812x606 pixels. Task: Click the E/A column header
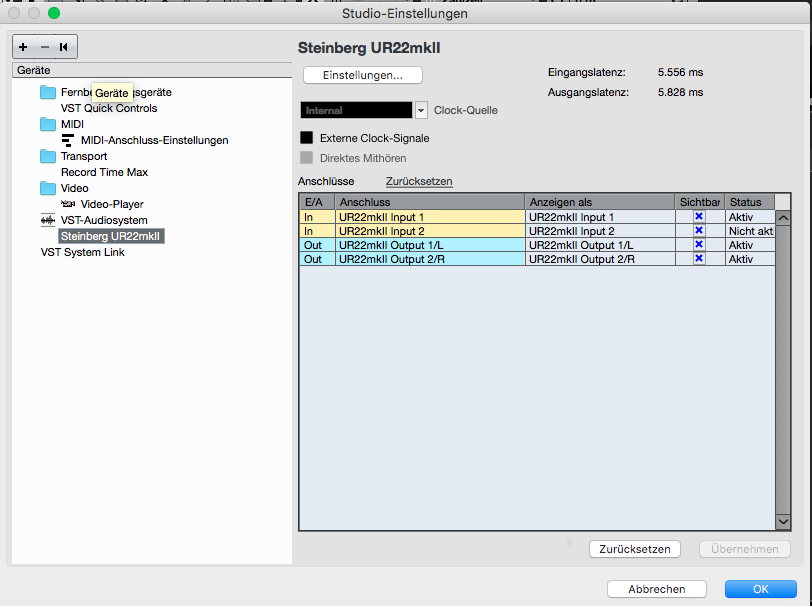317,202
